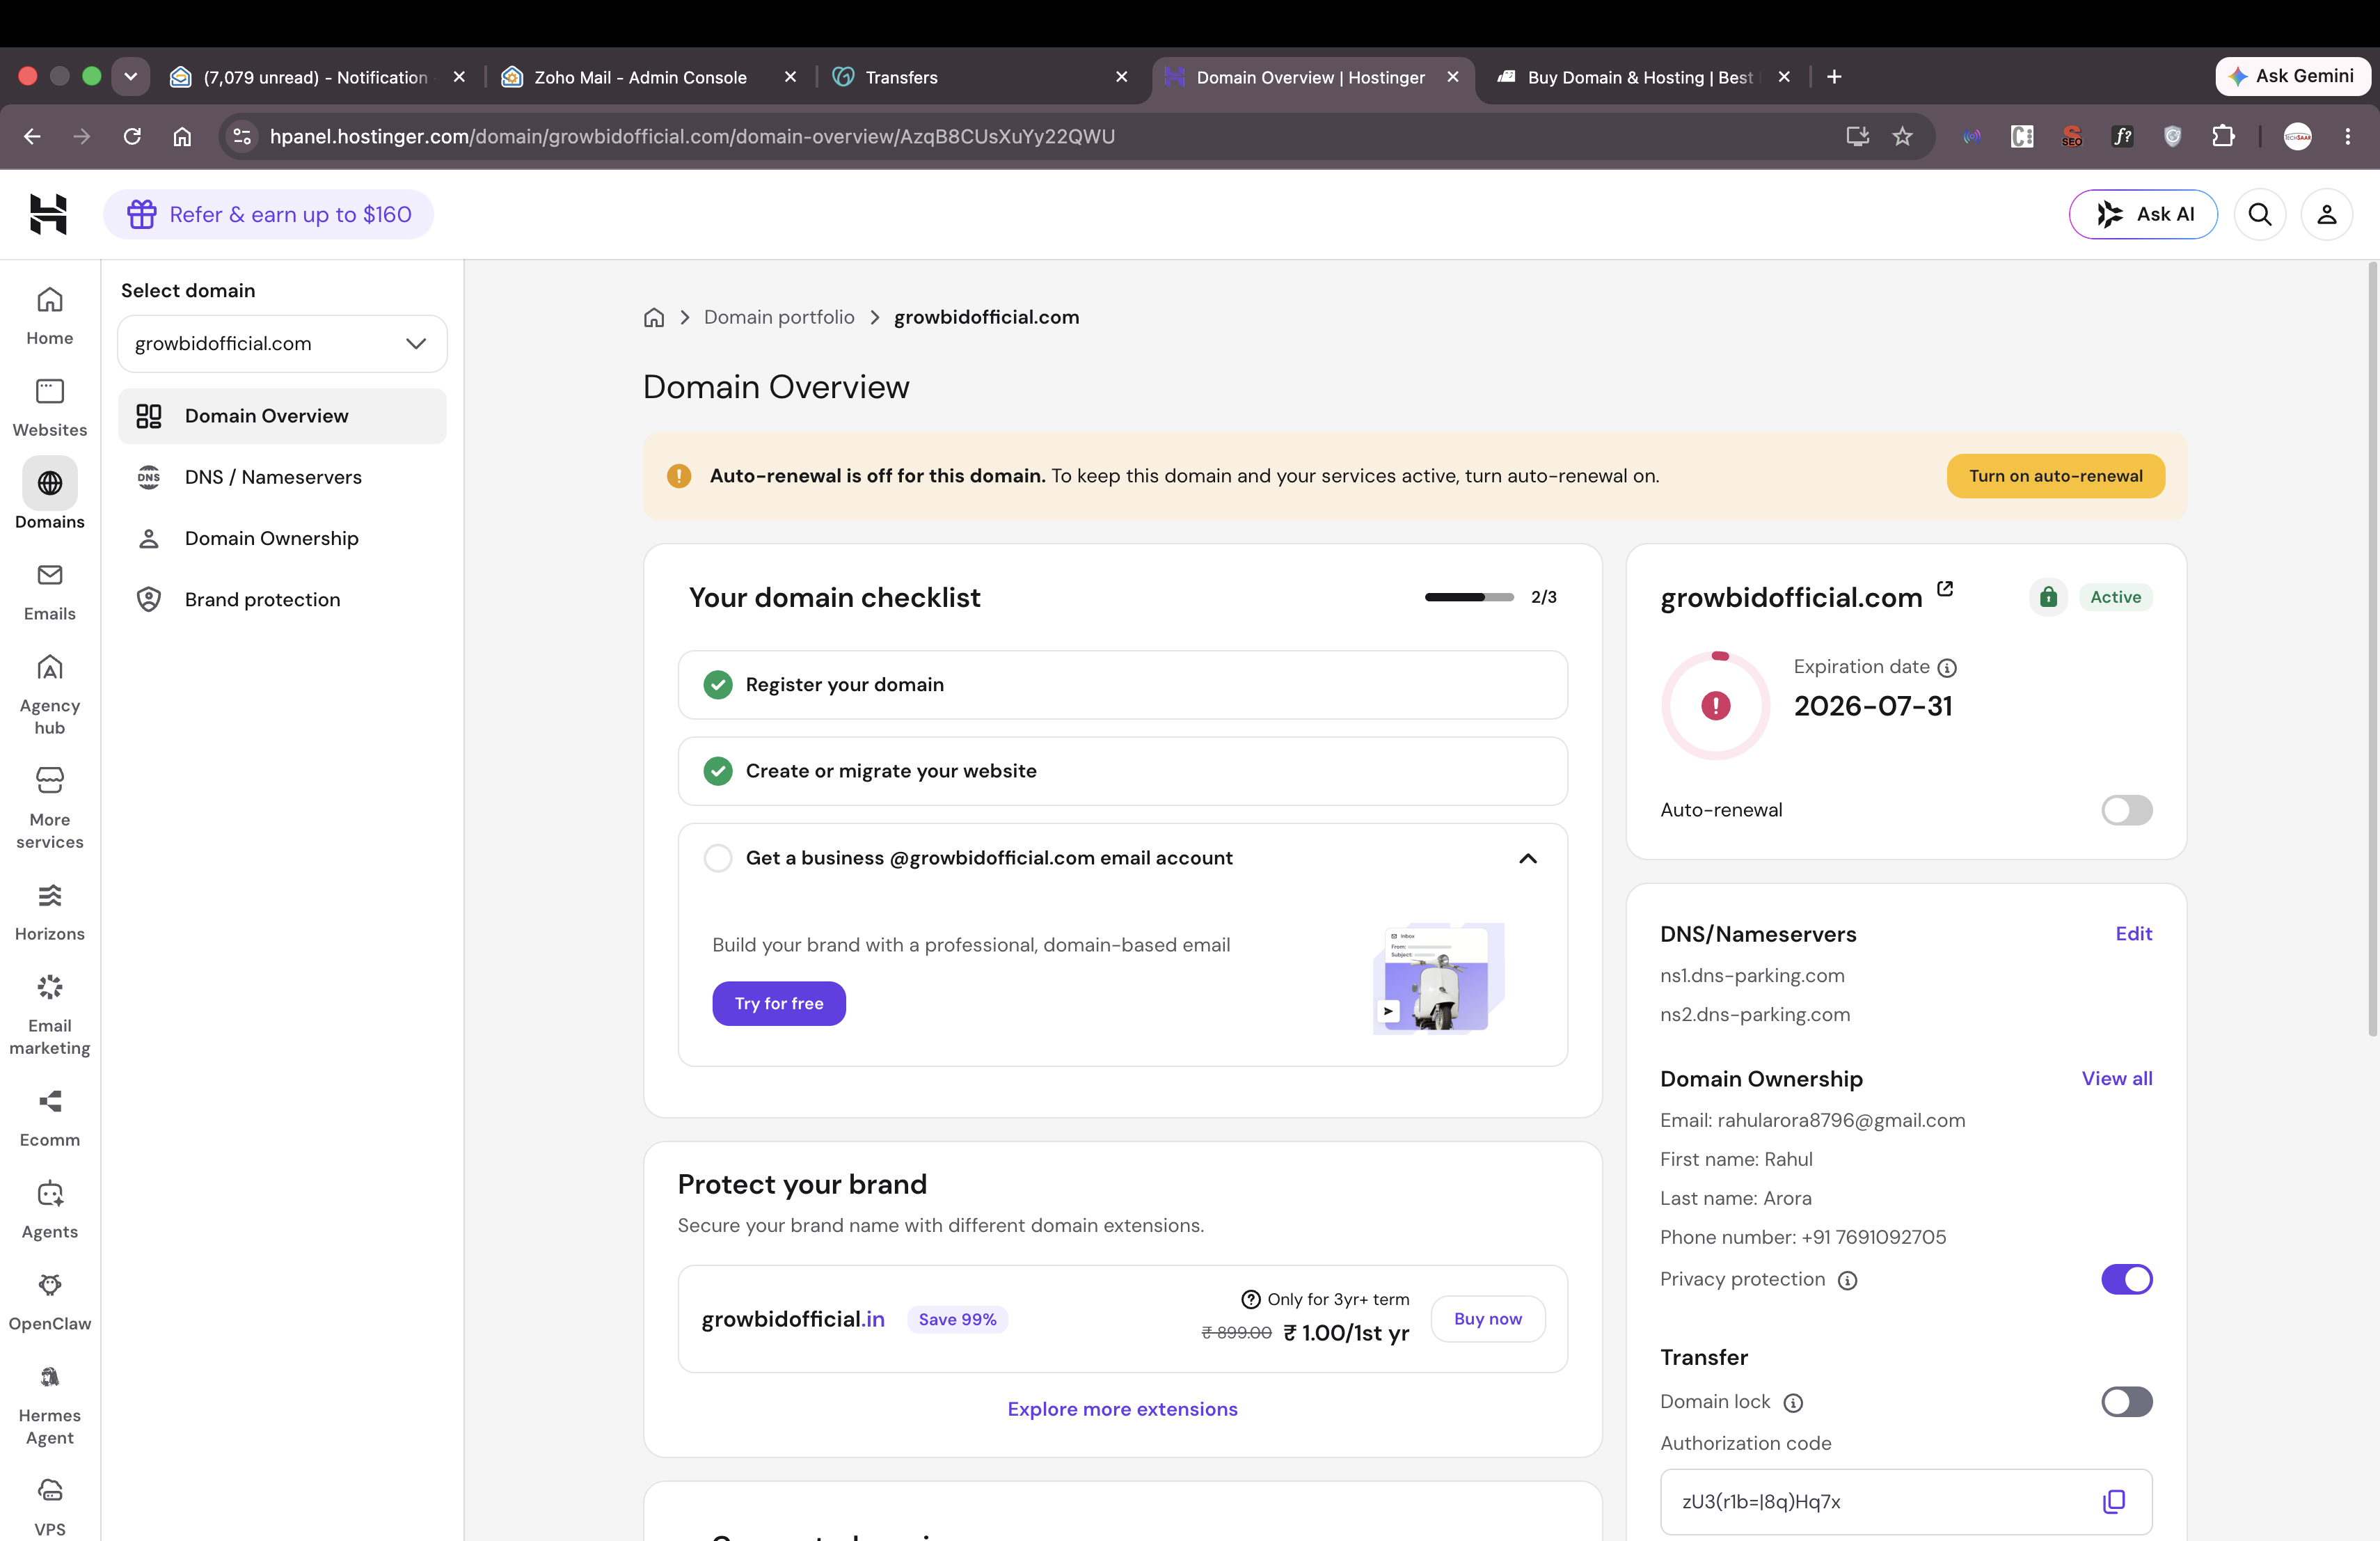The image size is (2380, 1541).
Task: Open the Chrome tab search dropdown
Action: click(x=130, y=77)
